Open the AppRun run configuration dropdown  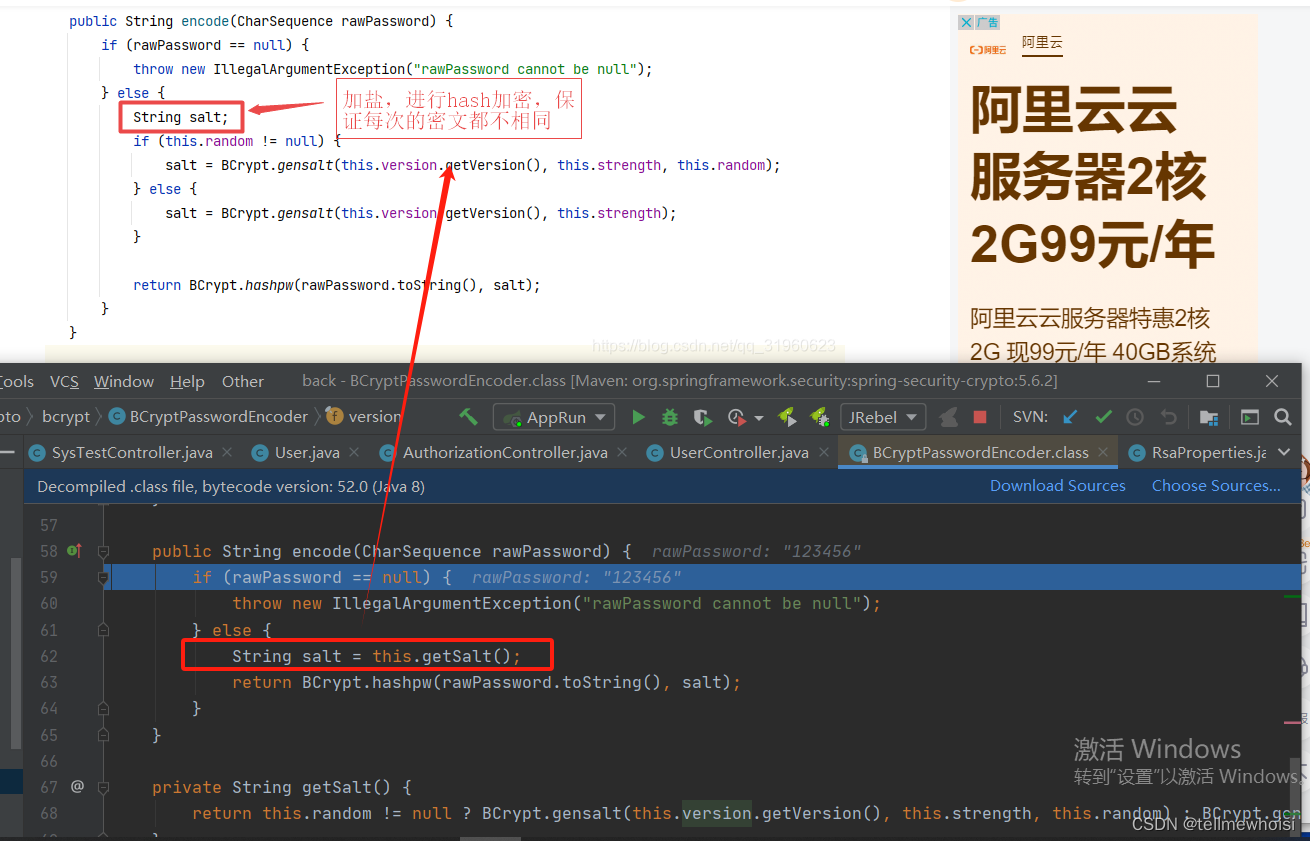tap(554, 417)
